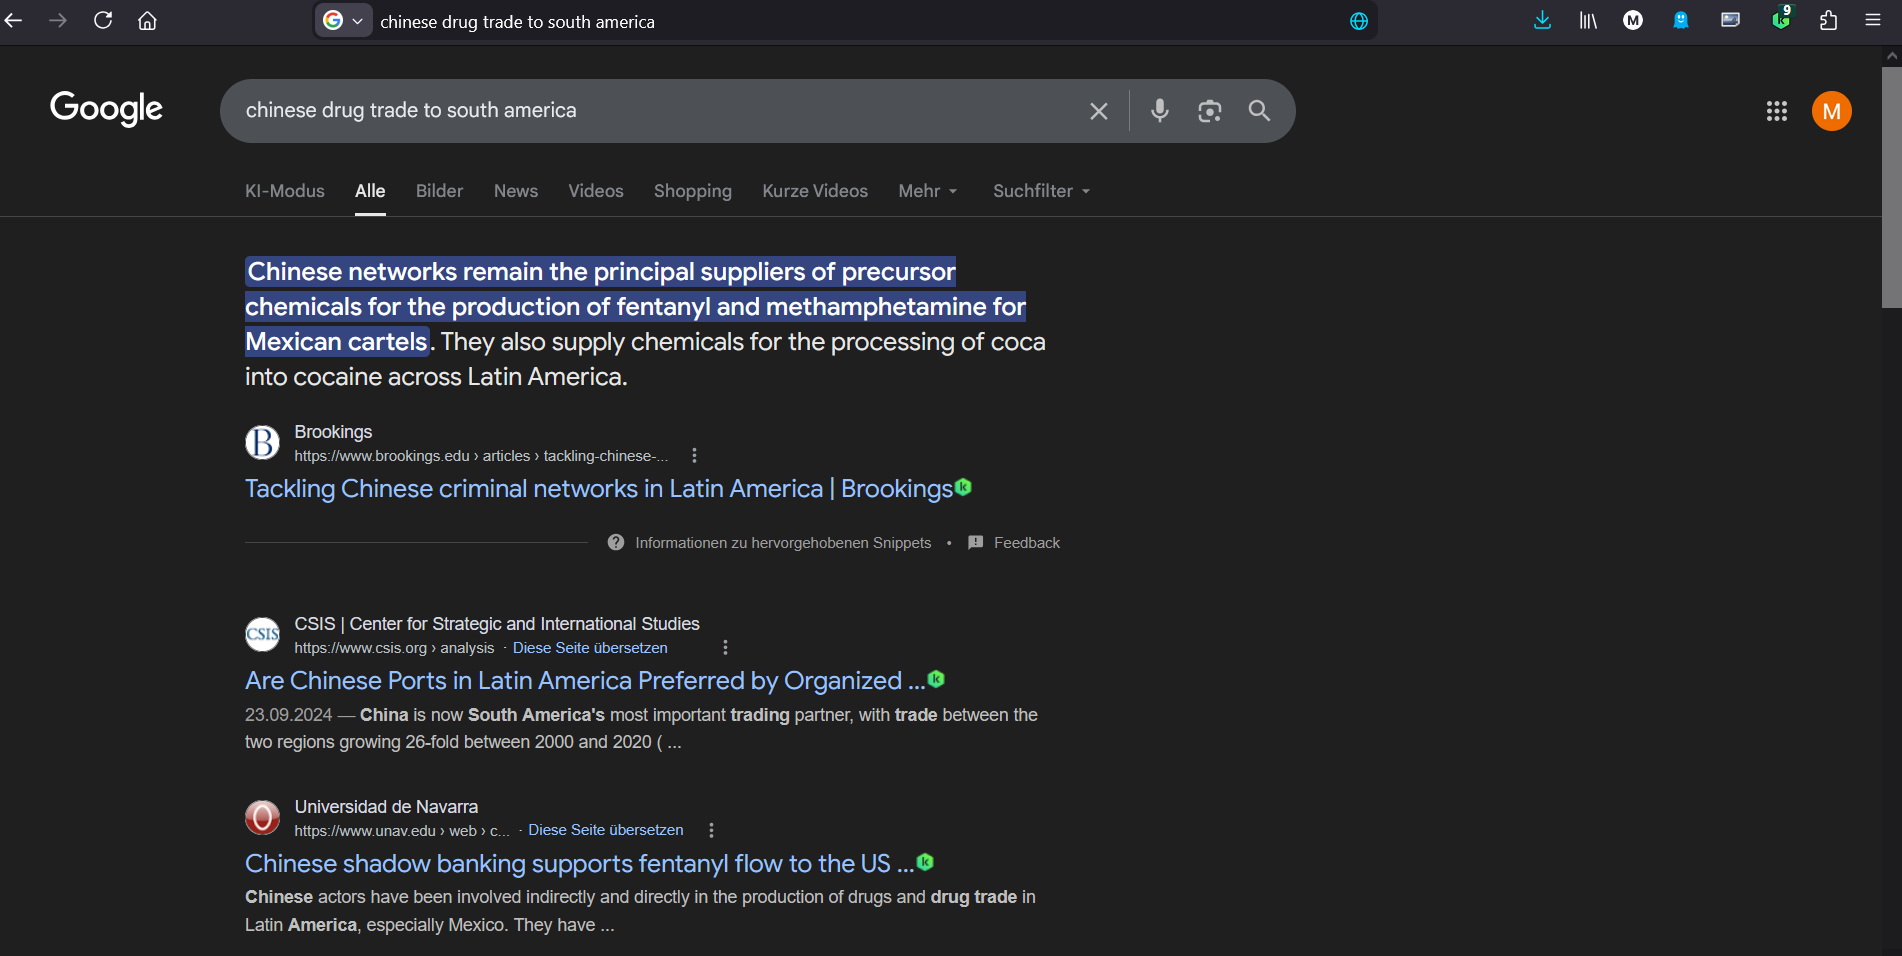Switch to the Kurze Videos tab
The width and height of the screenshot is (1902, 956).
(815, 191)
